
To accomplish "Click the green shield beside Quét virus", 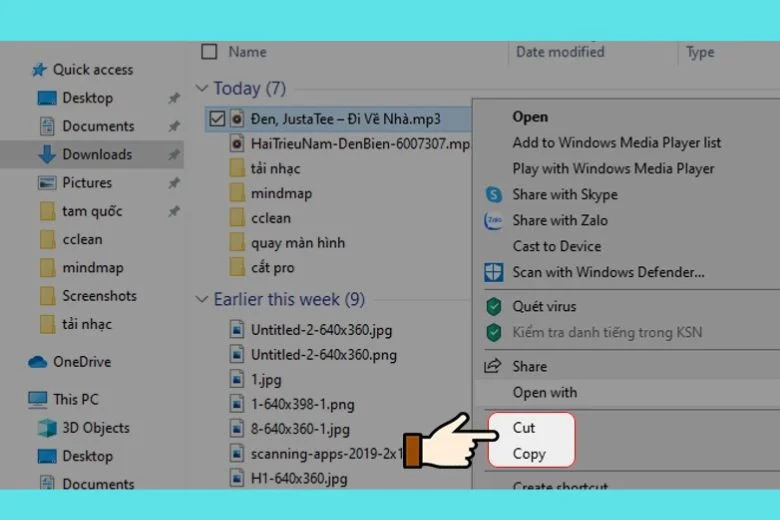I will [493, 307].
